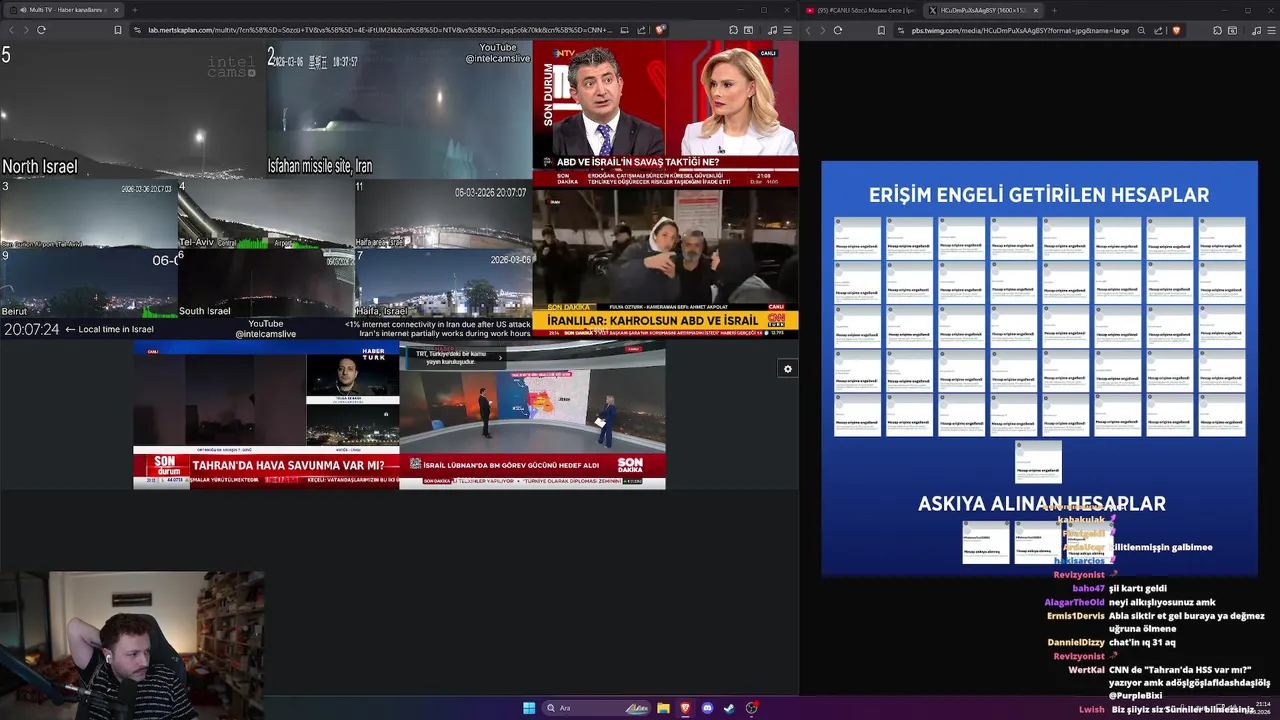Share the pbs.twimg.com image link
Image resolution: width=1280 pixels, height=720 pixels.
(1158, 30)
